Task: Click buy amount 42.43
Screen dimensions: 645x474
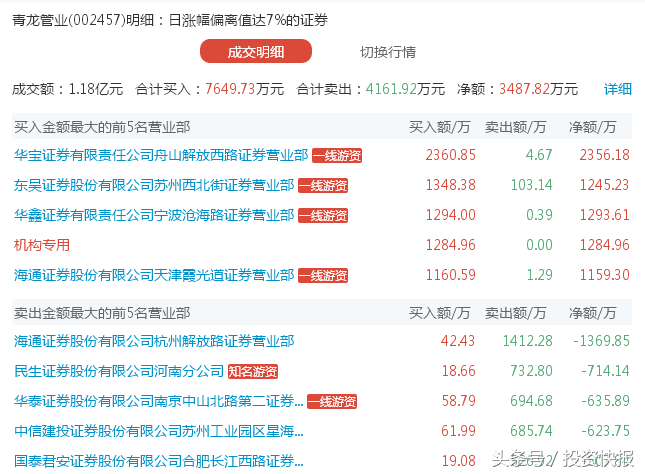Action: tap(458, 341)
